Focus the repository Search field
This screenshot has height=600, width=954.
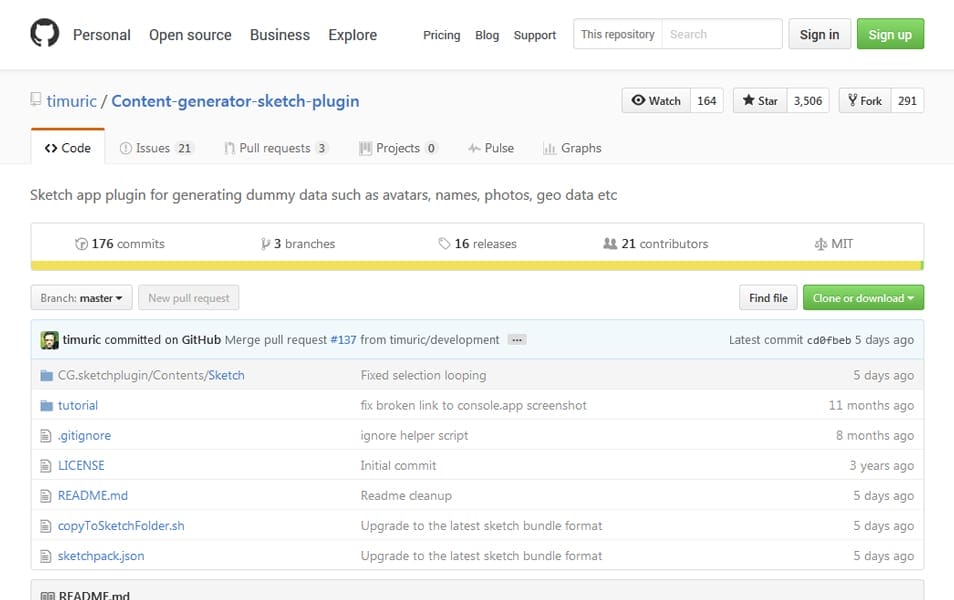720,34
